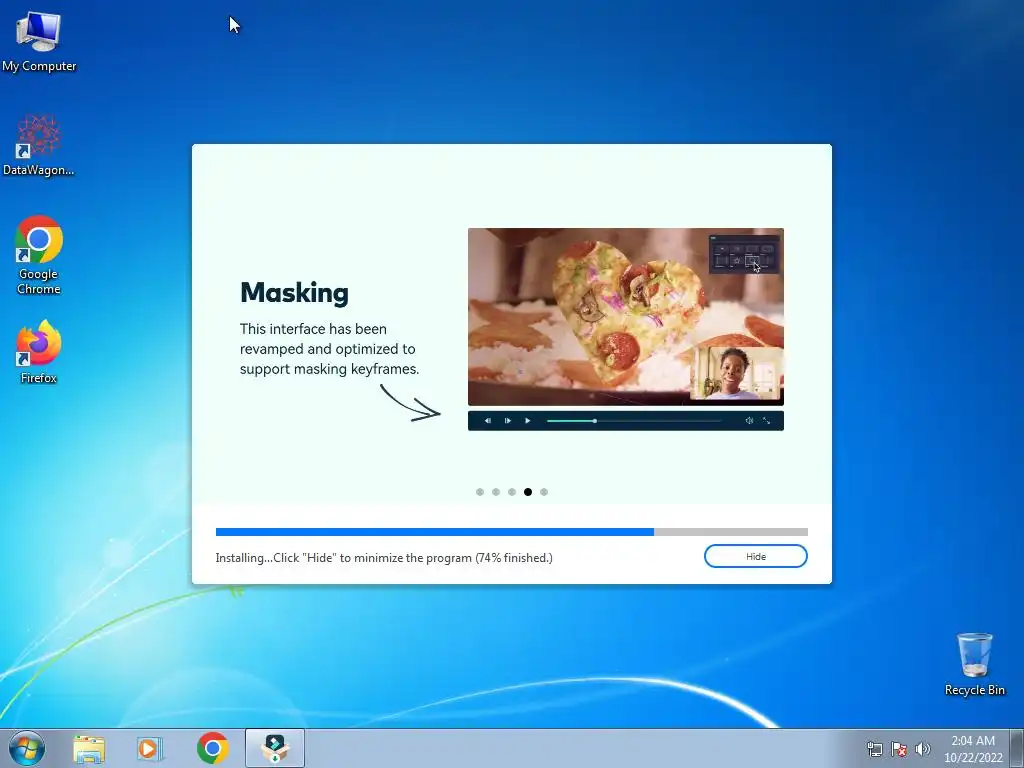Open the volume speaker tray icon
Image resolution: width=1024 pixels, height=768 pixels.
point(923,749)
